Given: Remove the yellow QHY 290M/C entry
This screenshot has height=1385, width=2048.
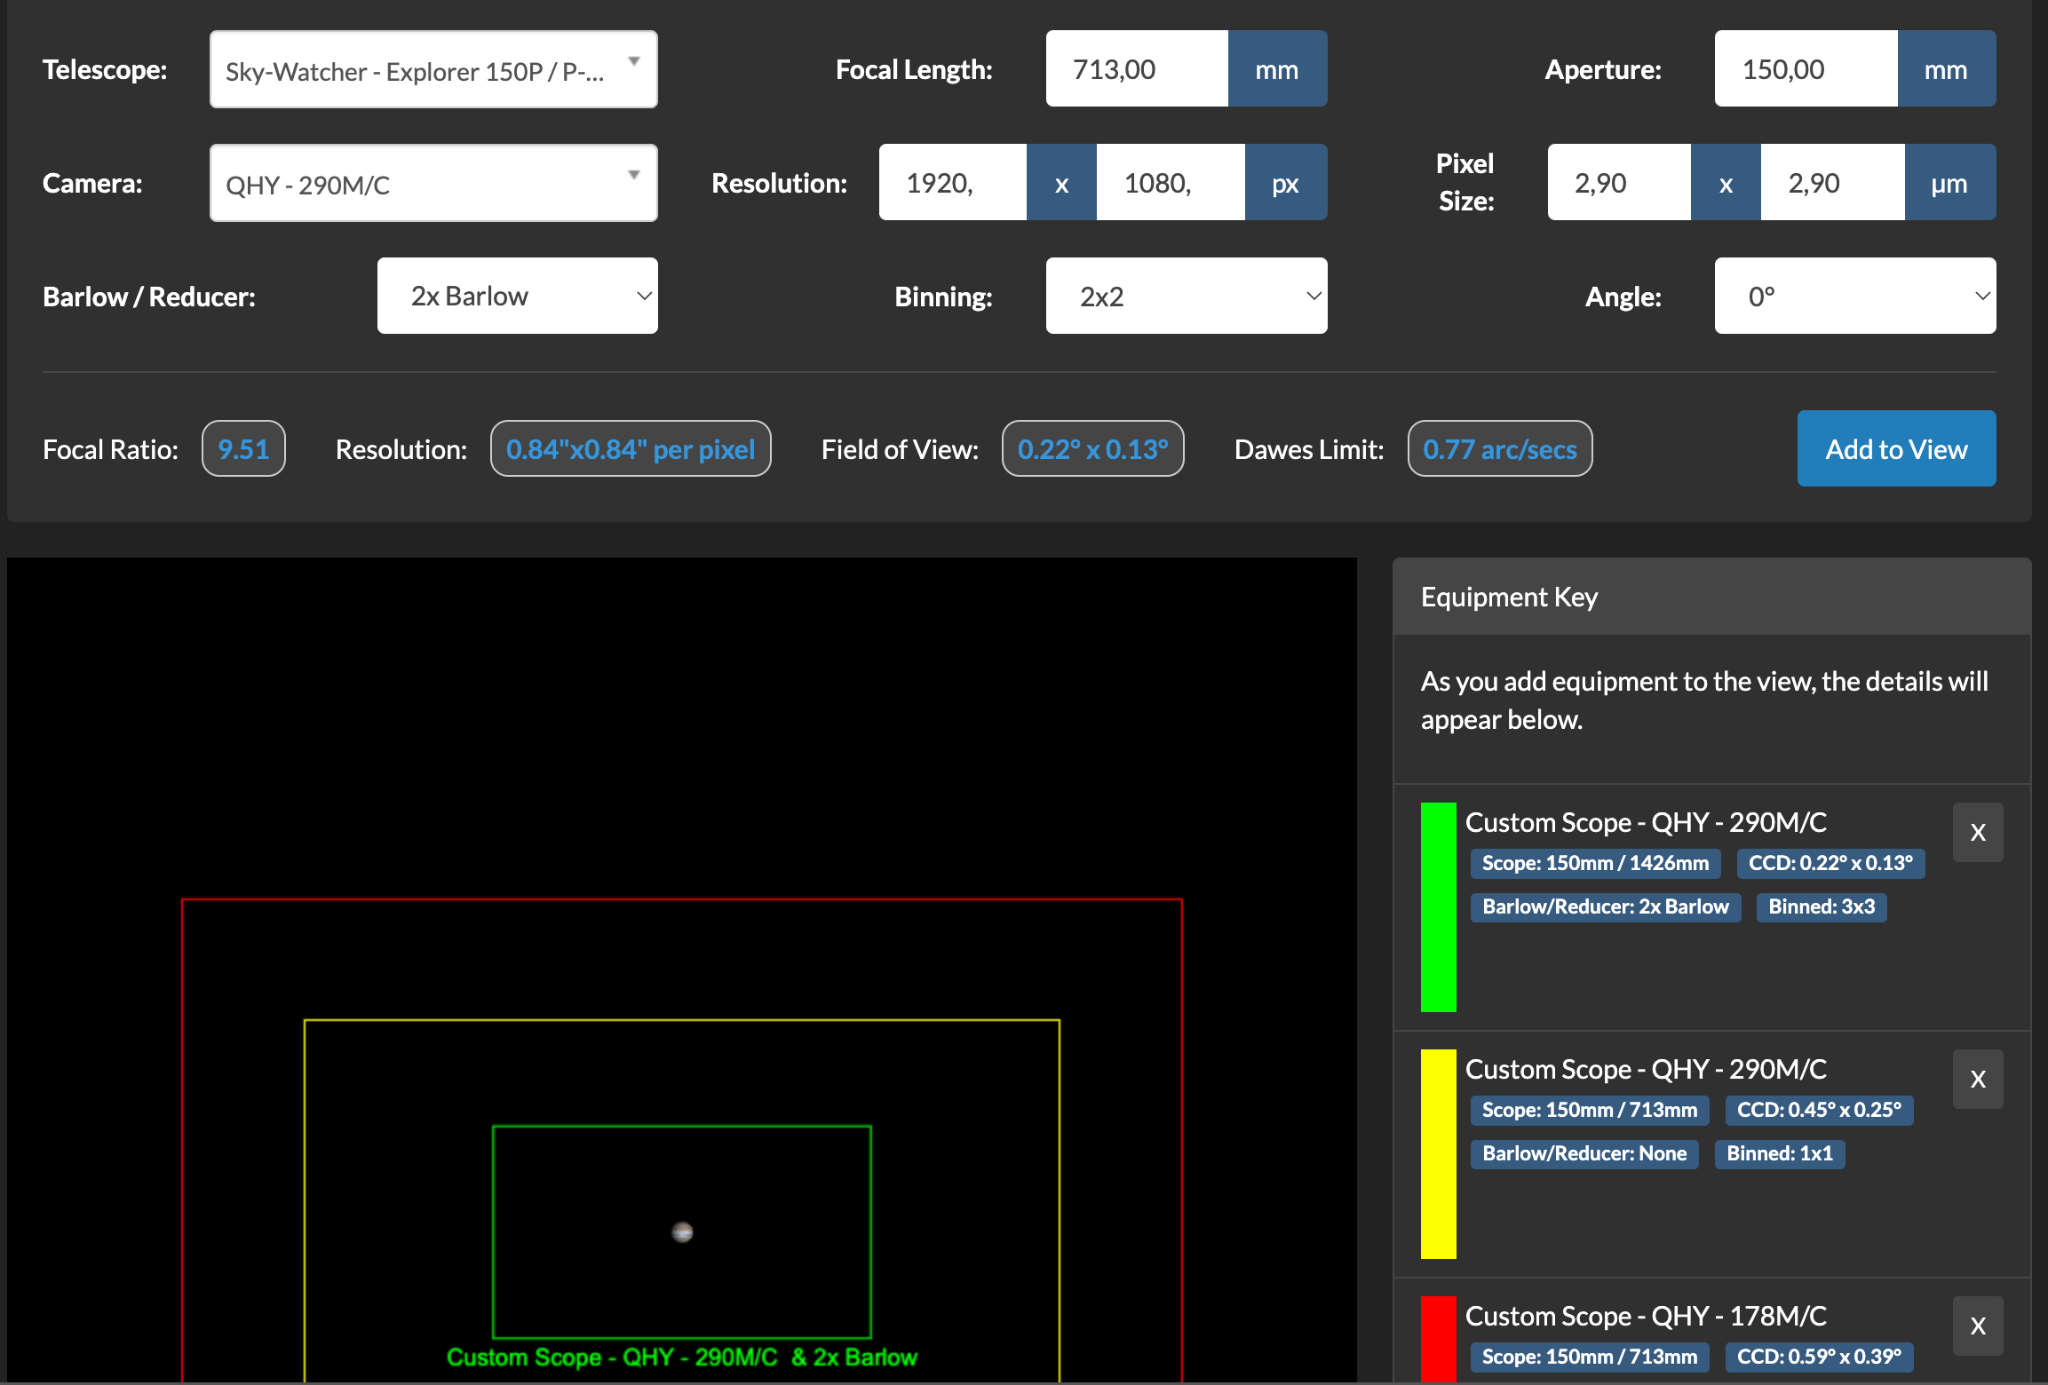Looking at the screenshot, I should (x=1978, y=1079).
